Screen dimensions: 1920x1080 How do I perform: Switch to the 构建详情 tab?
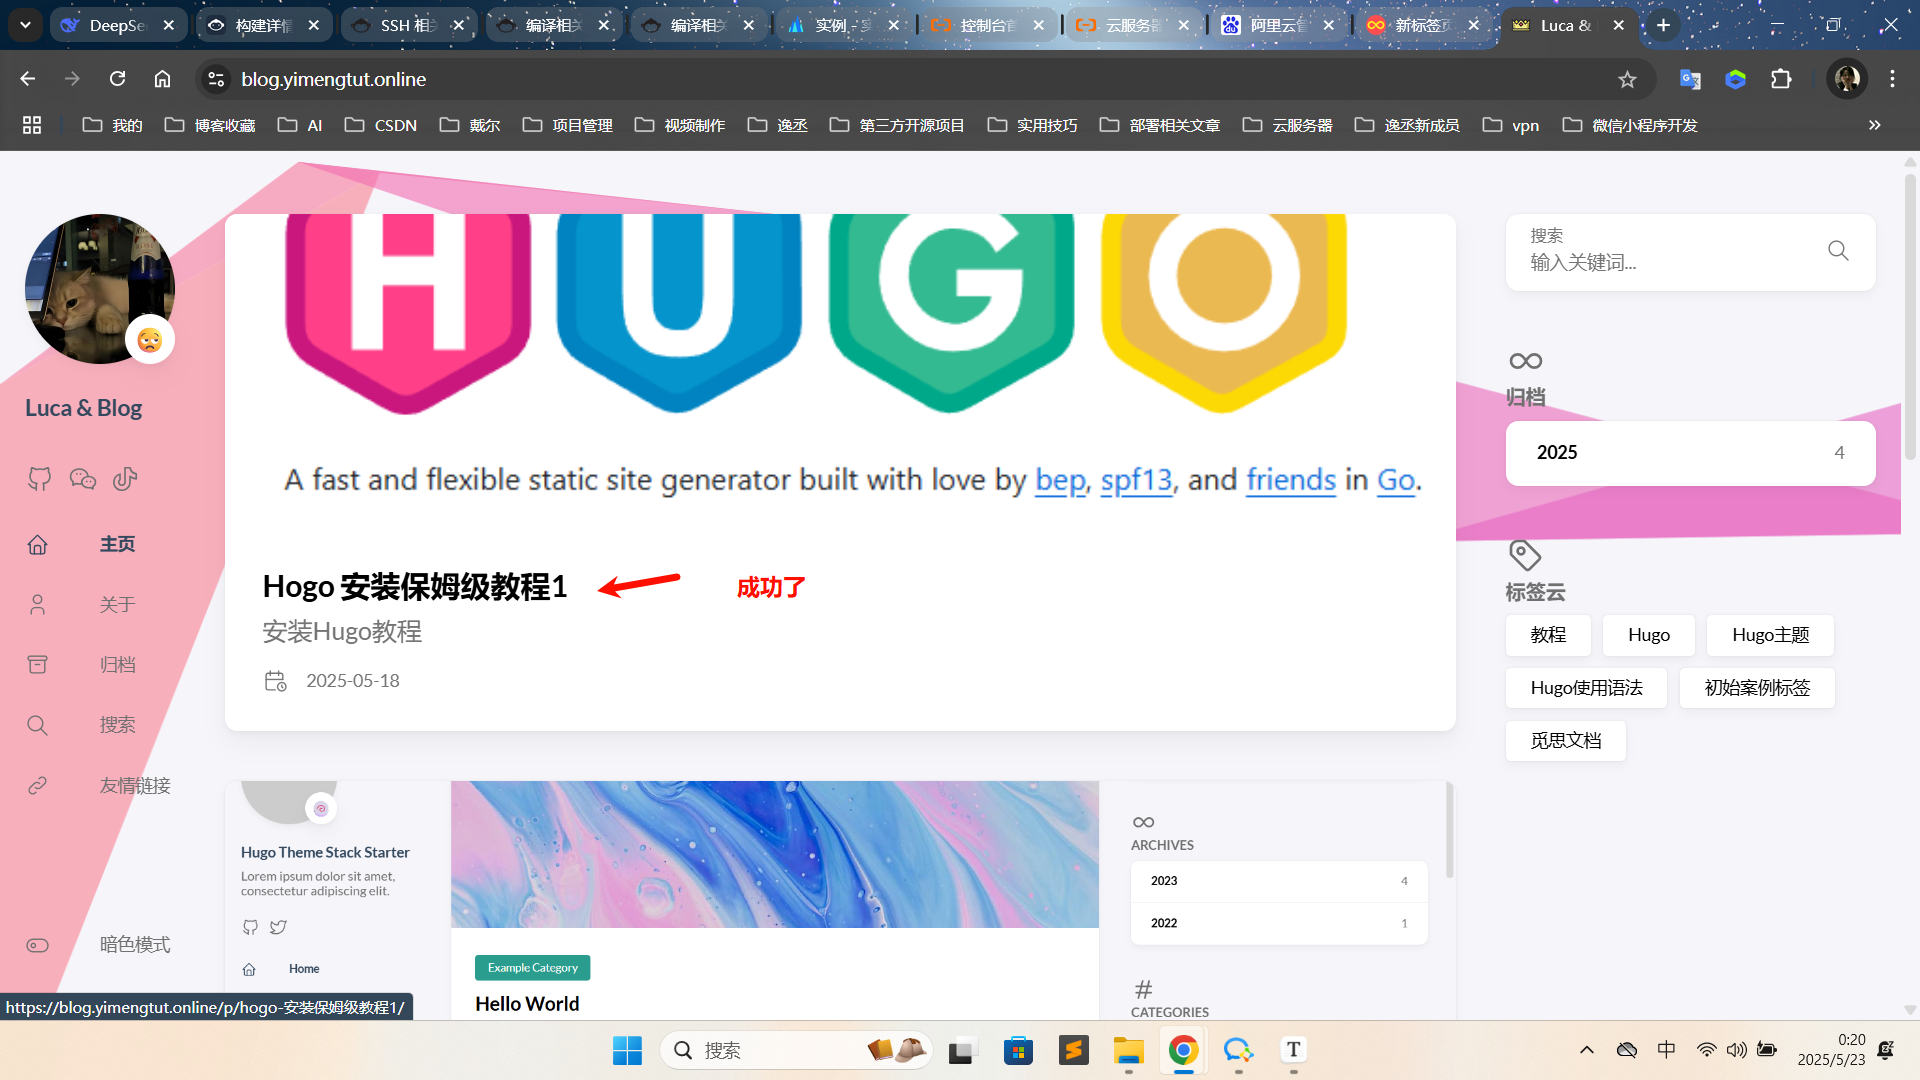(x=263, y=25)
